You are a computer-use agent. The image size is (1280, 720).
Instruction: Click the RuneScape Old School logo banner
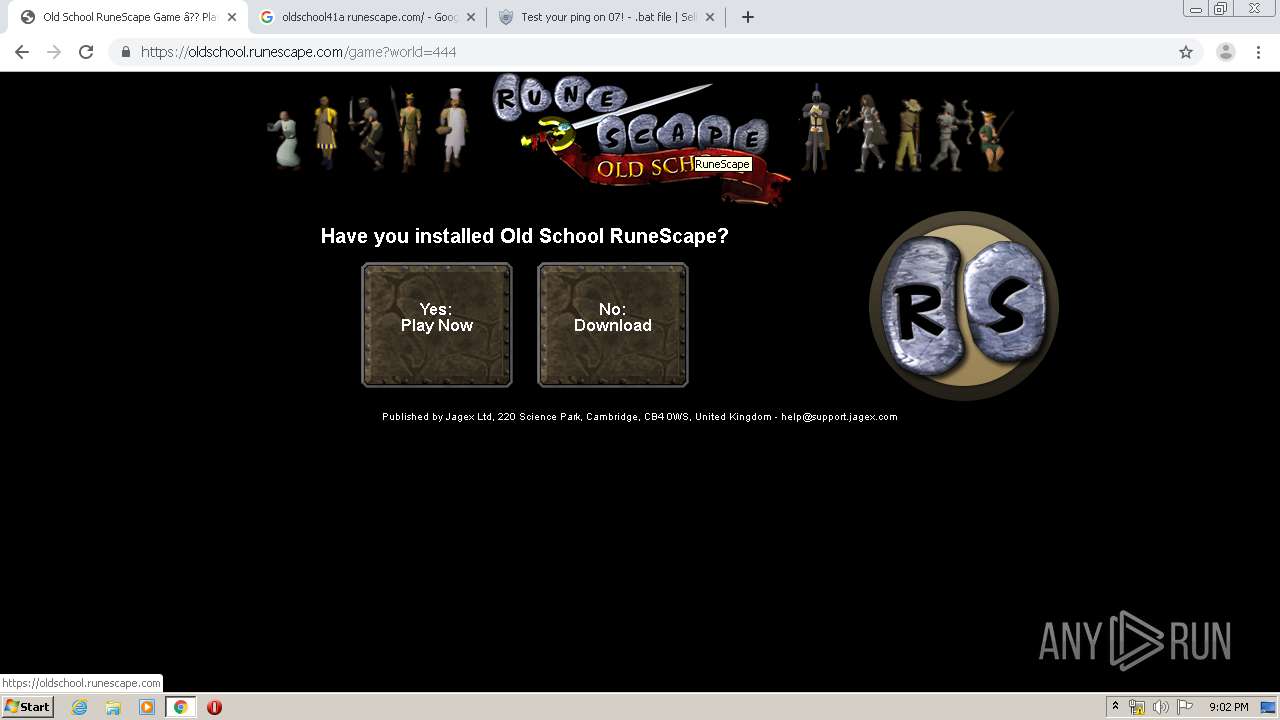(640, 138)
